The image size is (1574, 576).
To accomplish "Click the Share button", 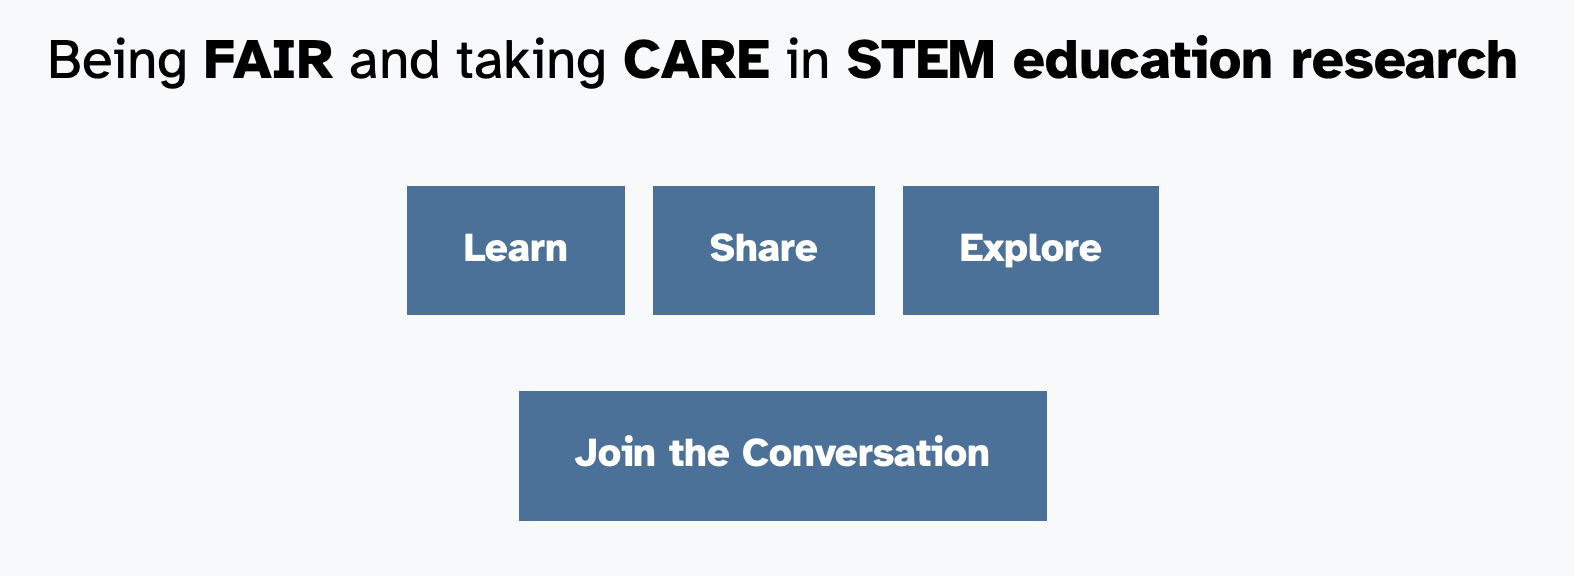I will (x=763, y=250).
